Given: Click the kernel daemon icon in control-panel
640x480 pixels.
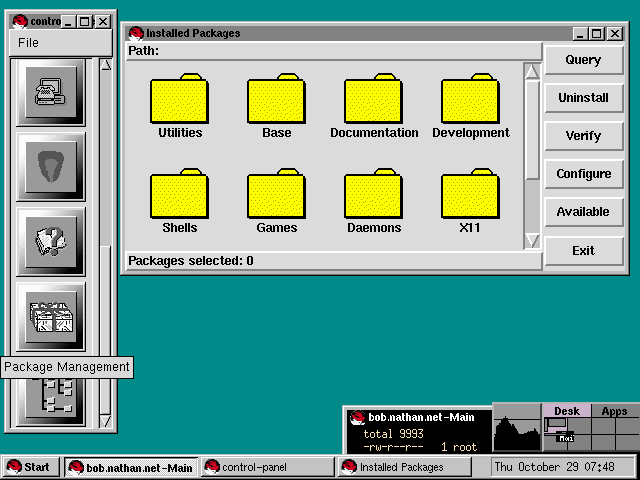Looking at the screenshot, I should (51, 167).
